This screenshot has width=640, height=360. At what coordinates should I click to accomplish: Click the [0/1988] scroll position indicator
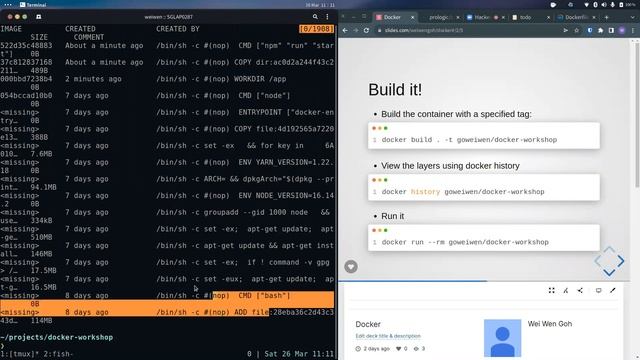coord(316,29)
